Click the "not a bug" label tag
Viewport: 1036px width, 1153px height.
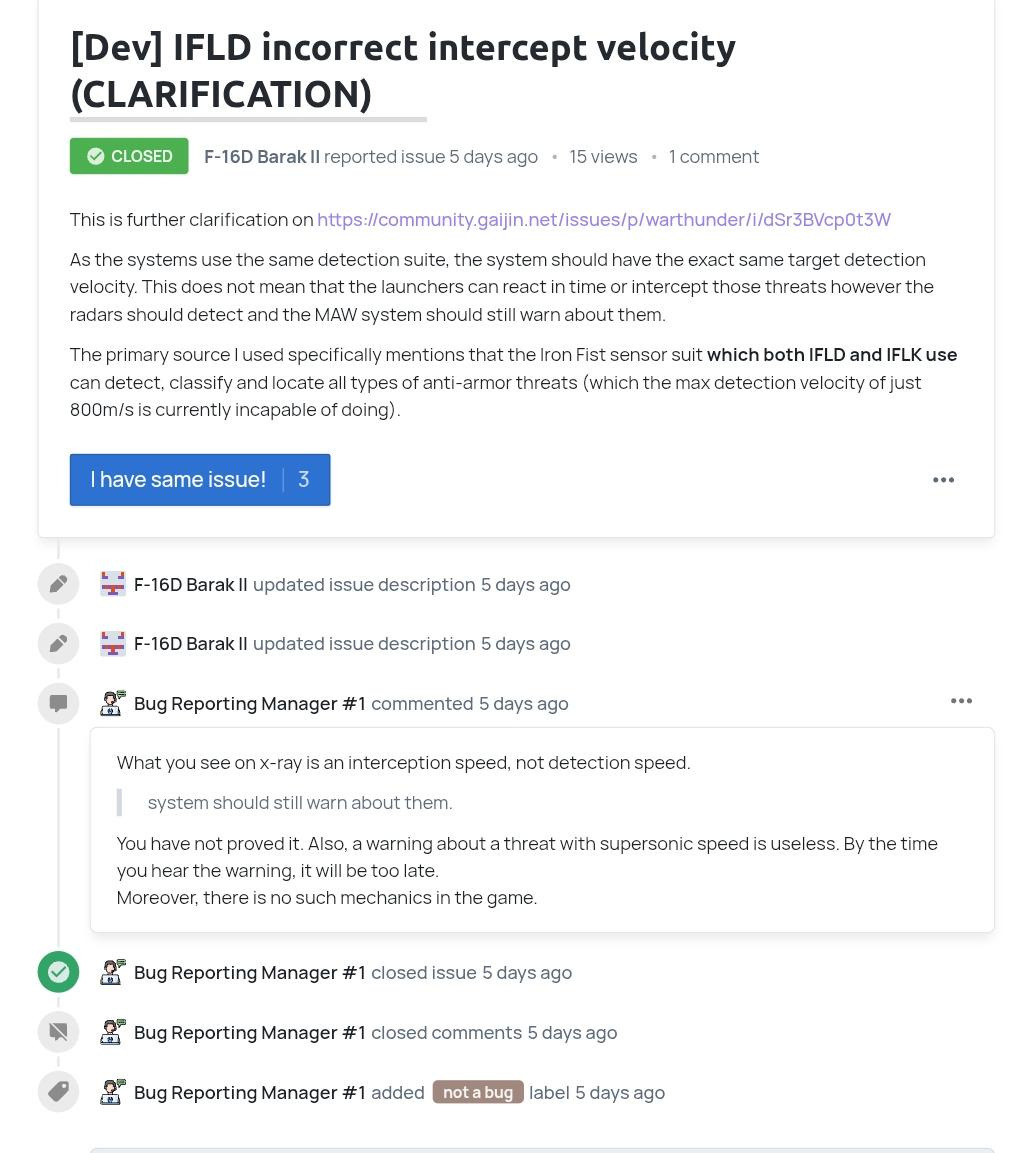click(x=477, y=1092)
